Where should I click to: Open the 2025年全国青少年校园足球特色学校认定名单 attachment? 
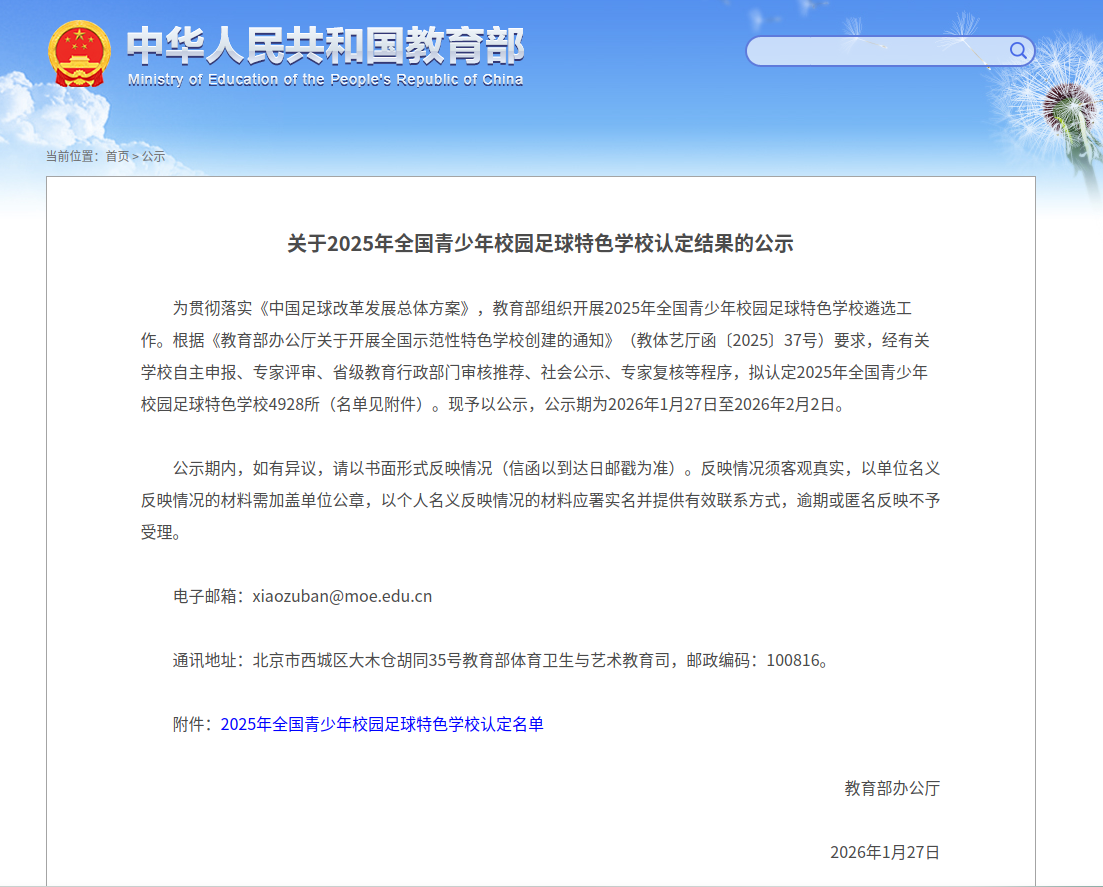pos(382,724)
